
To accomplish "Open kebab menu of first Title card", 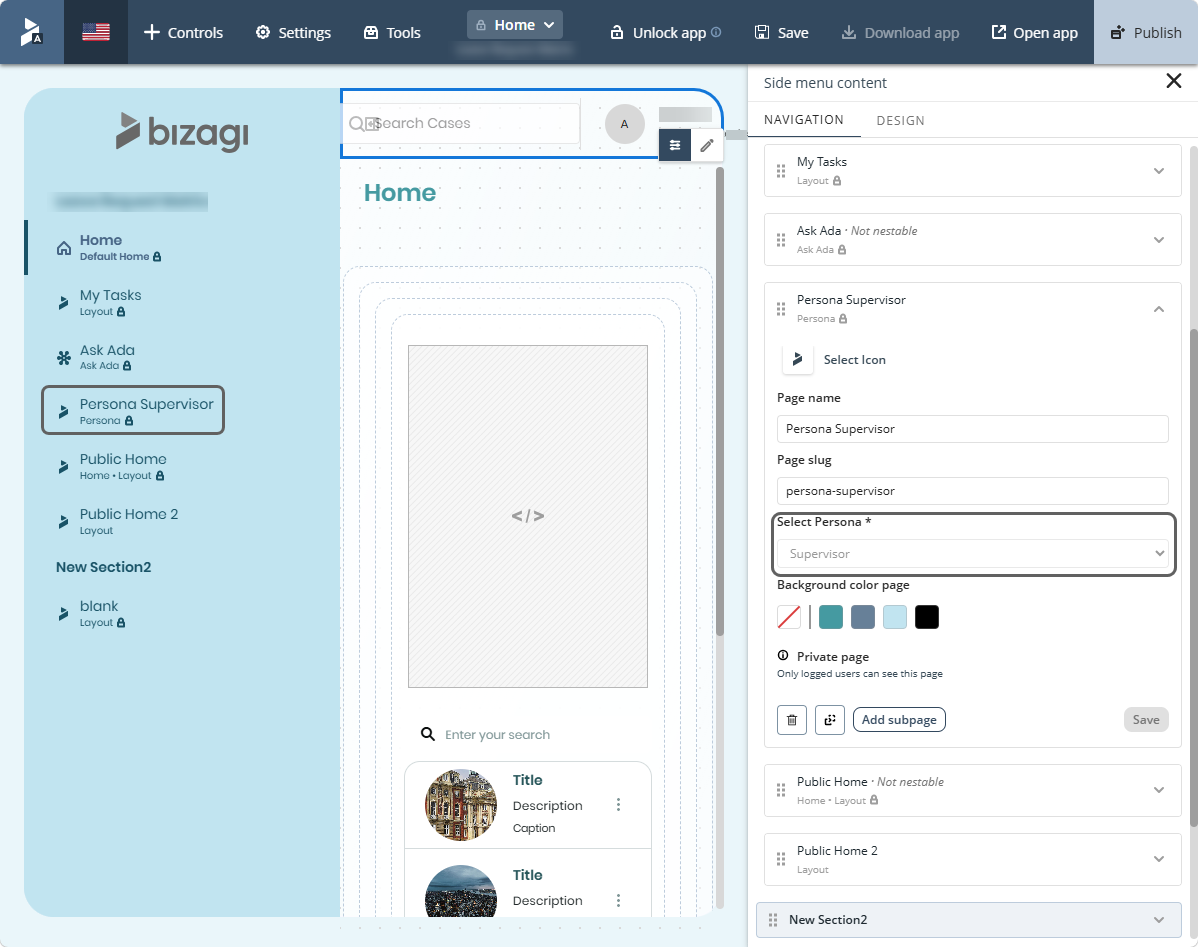I will 618,804.
